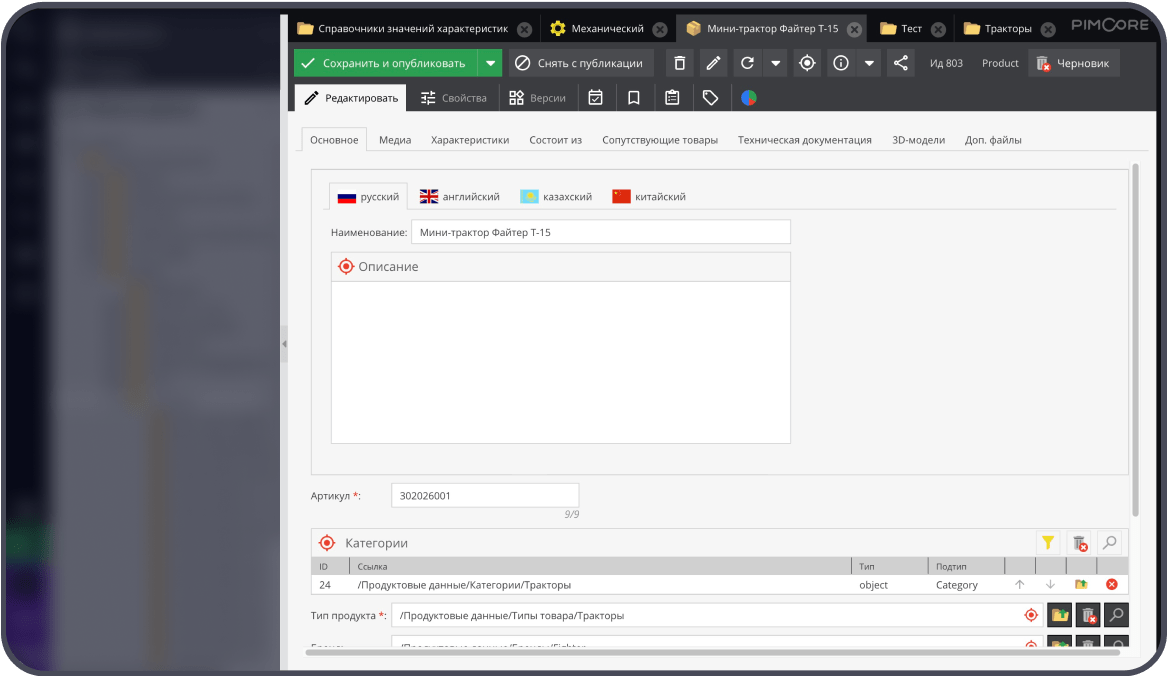This screenshot has height=676, width=1167.
Task: Click the Подтип column header
Action: point(966,566)
